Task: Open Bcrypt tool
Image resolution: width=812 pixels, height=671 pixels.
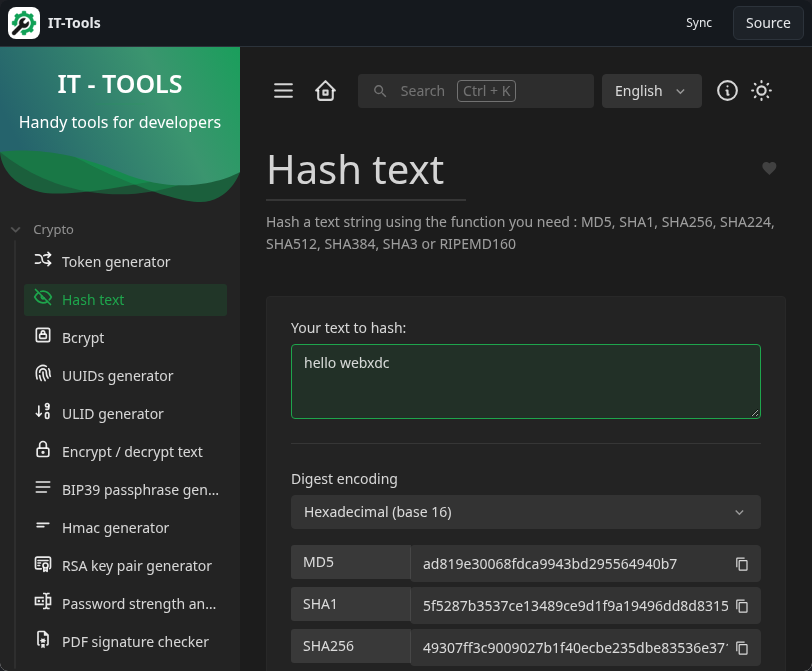Action: click(125, 338)
